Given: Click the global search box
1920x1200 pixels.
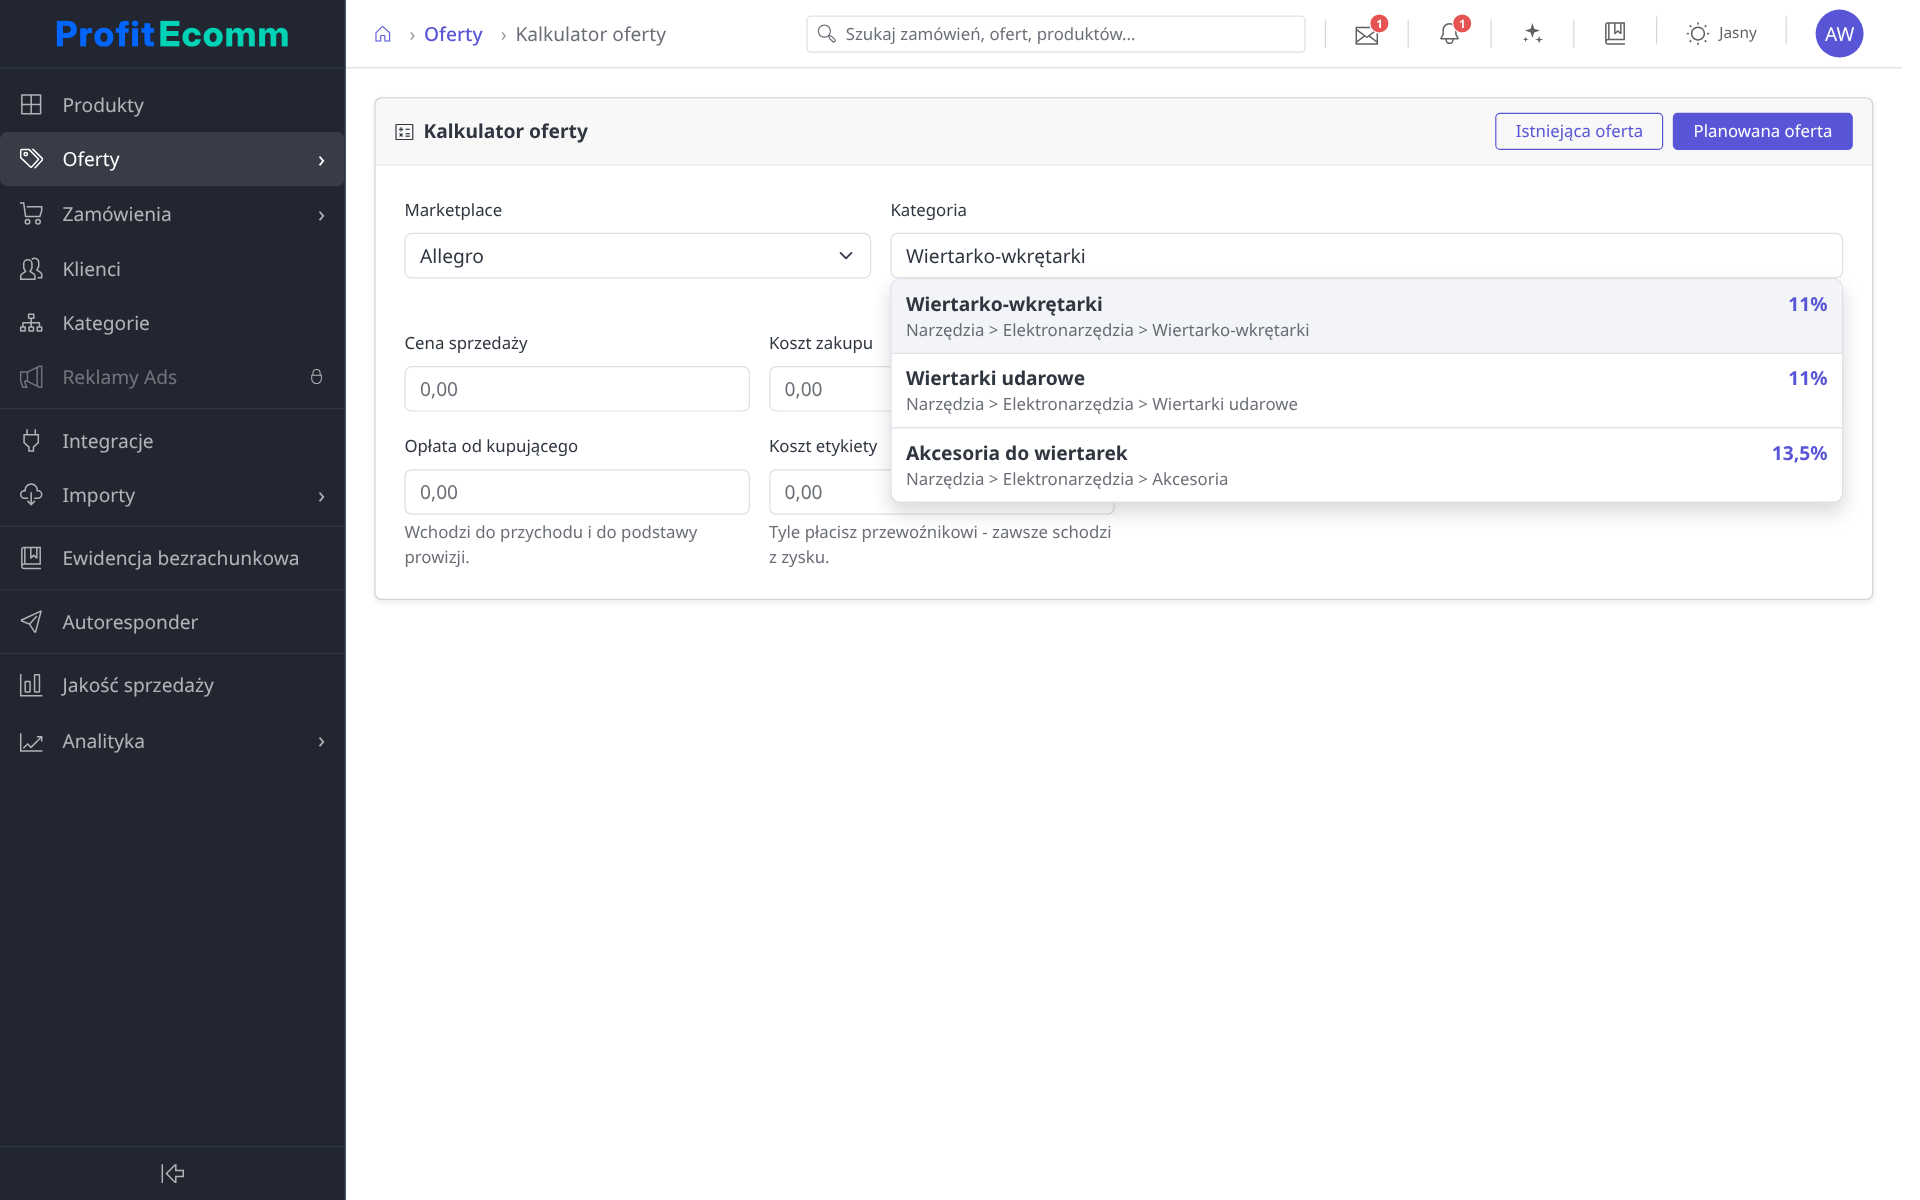Looking at the screenshot, I should [1055, 34].
